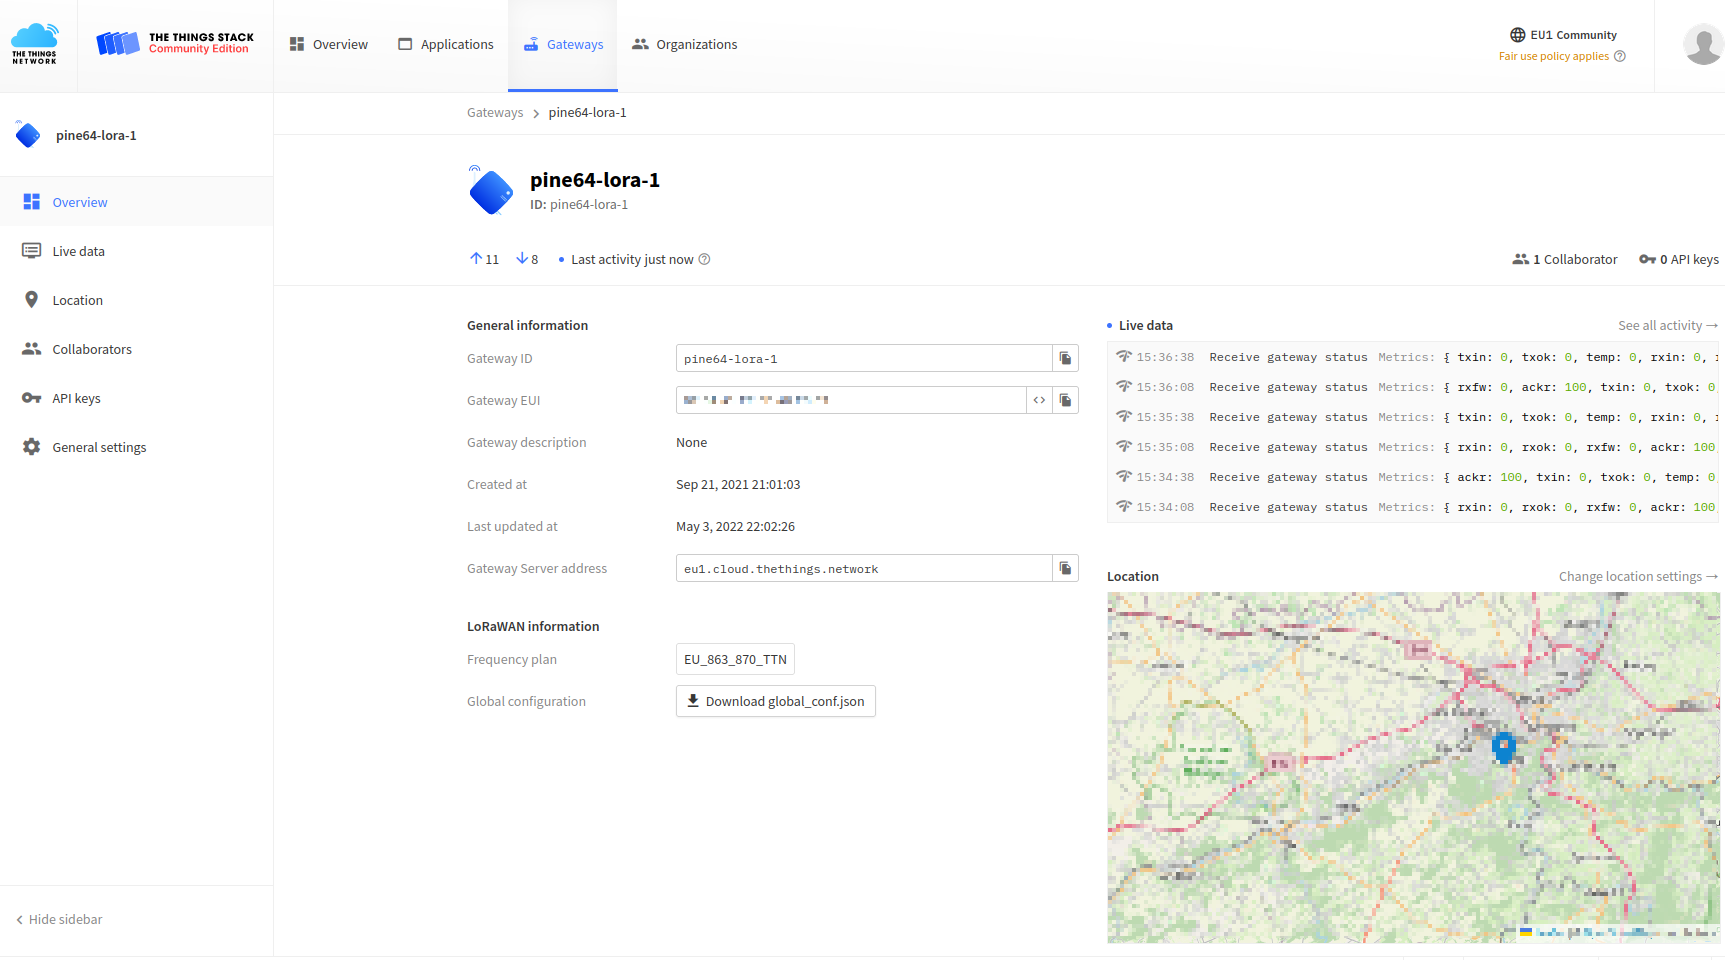1725x960 pixels.
Task: Open See all activity link
Action: tap(1667, 325)
